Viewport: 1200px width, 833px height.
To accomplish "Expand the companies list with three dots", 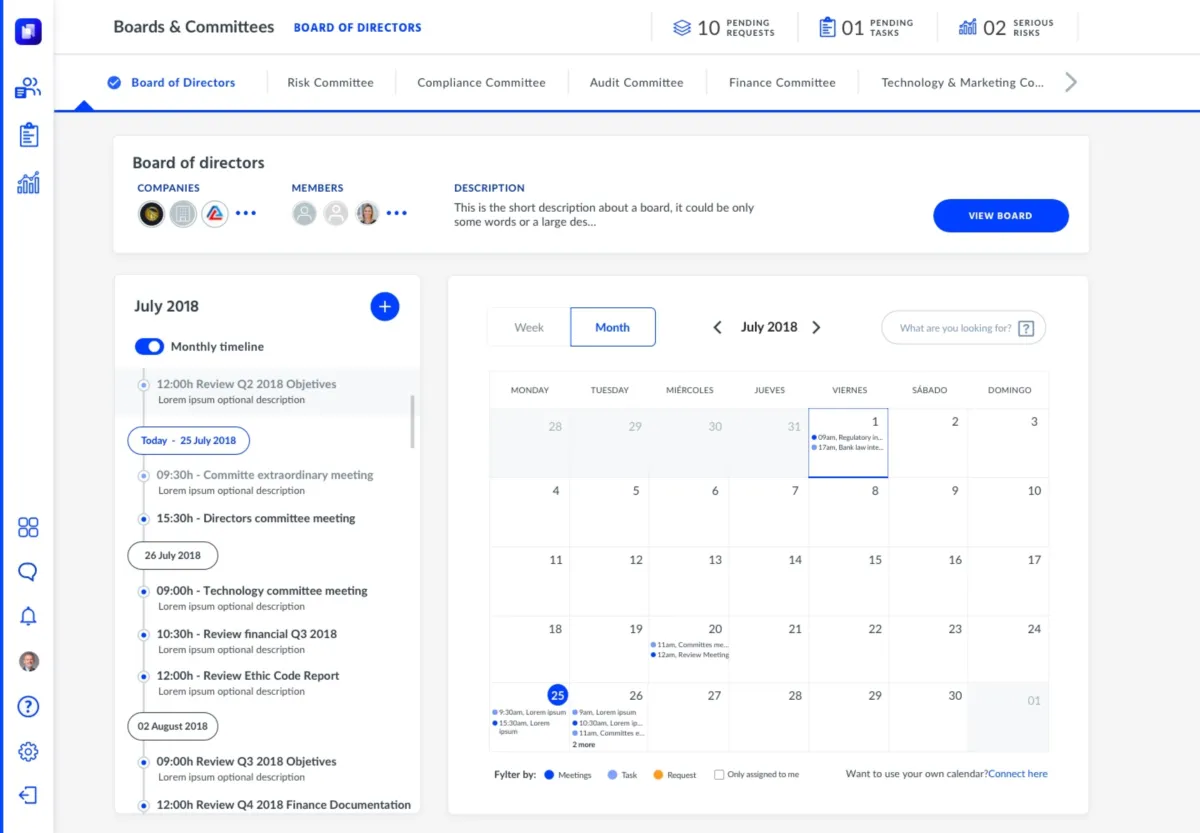I will click(246, 213).
